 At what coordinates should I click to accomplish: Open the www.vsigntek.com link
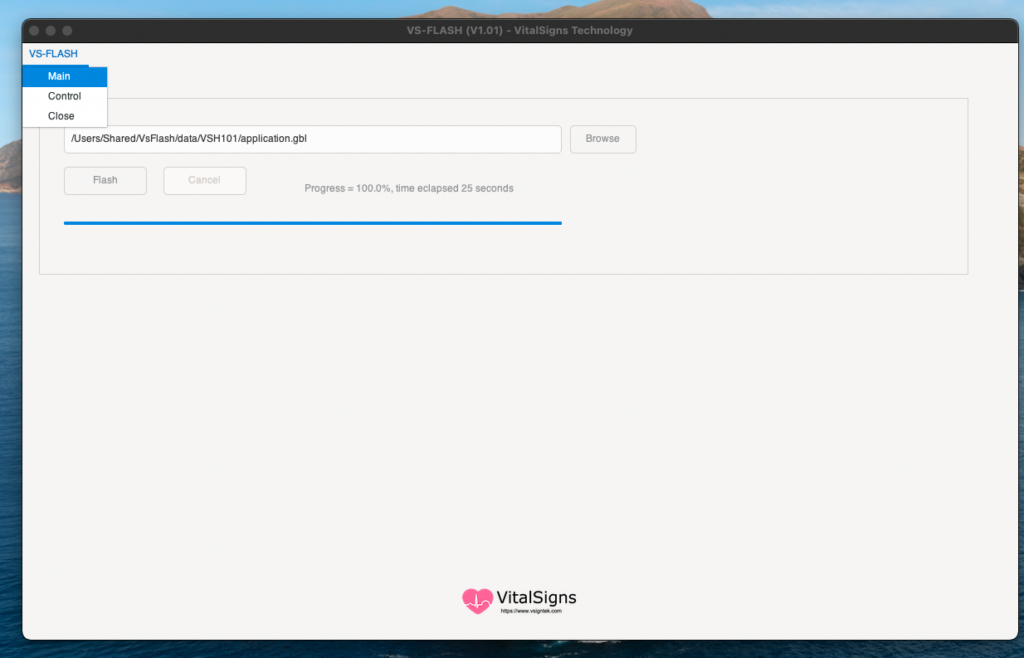[531, 612]
